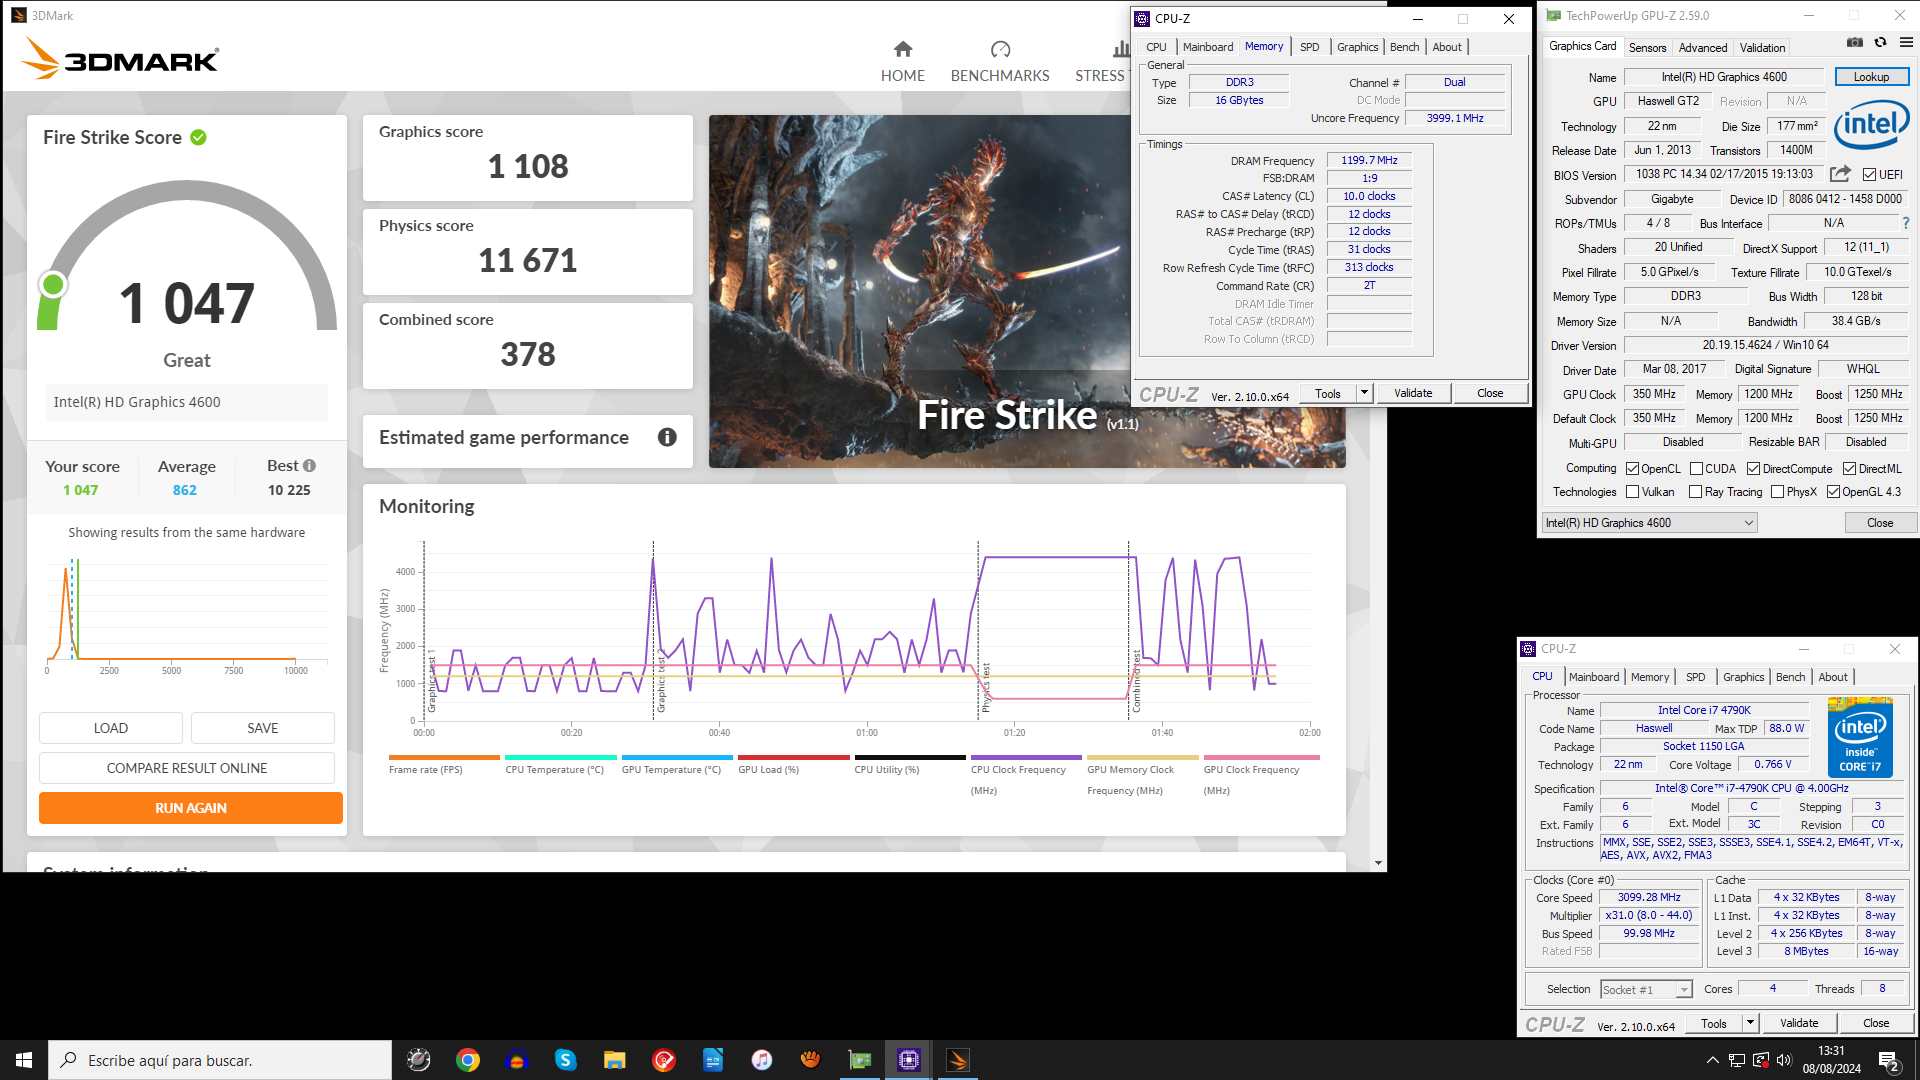The height and width of the screenshot is (1080, 1920).
Task: Open the Bench tab in the bottom CPU-Z window
Action: pos(1790,677)
